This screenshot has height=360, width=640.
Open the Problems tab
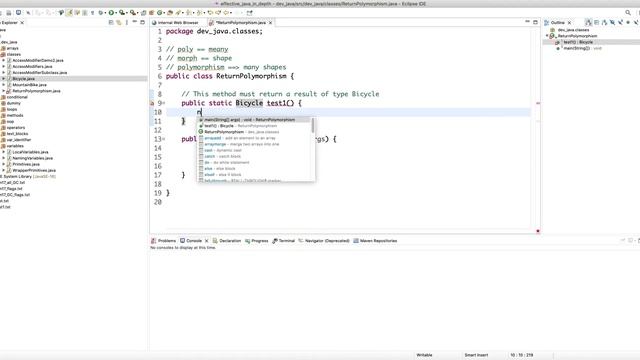pyautogui.click(x=164, y=241)
